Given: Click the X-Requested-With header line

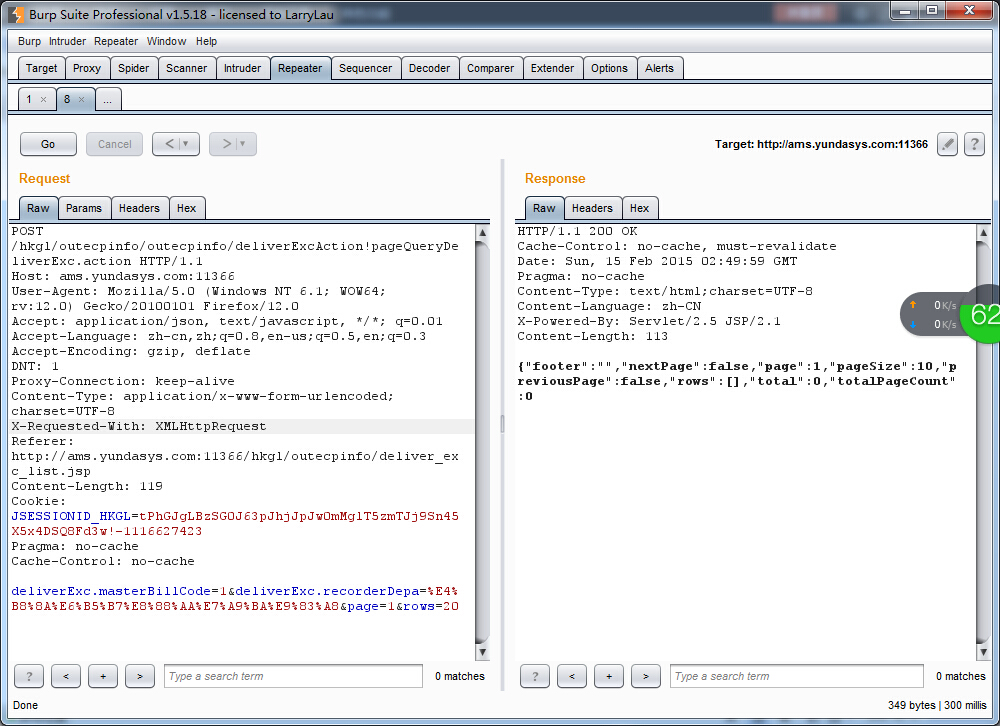Looking at the screenshot, I should (139, 426).
